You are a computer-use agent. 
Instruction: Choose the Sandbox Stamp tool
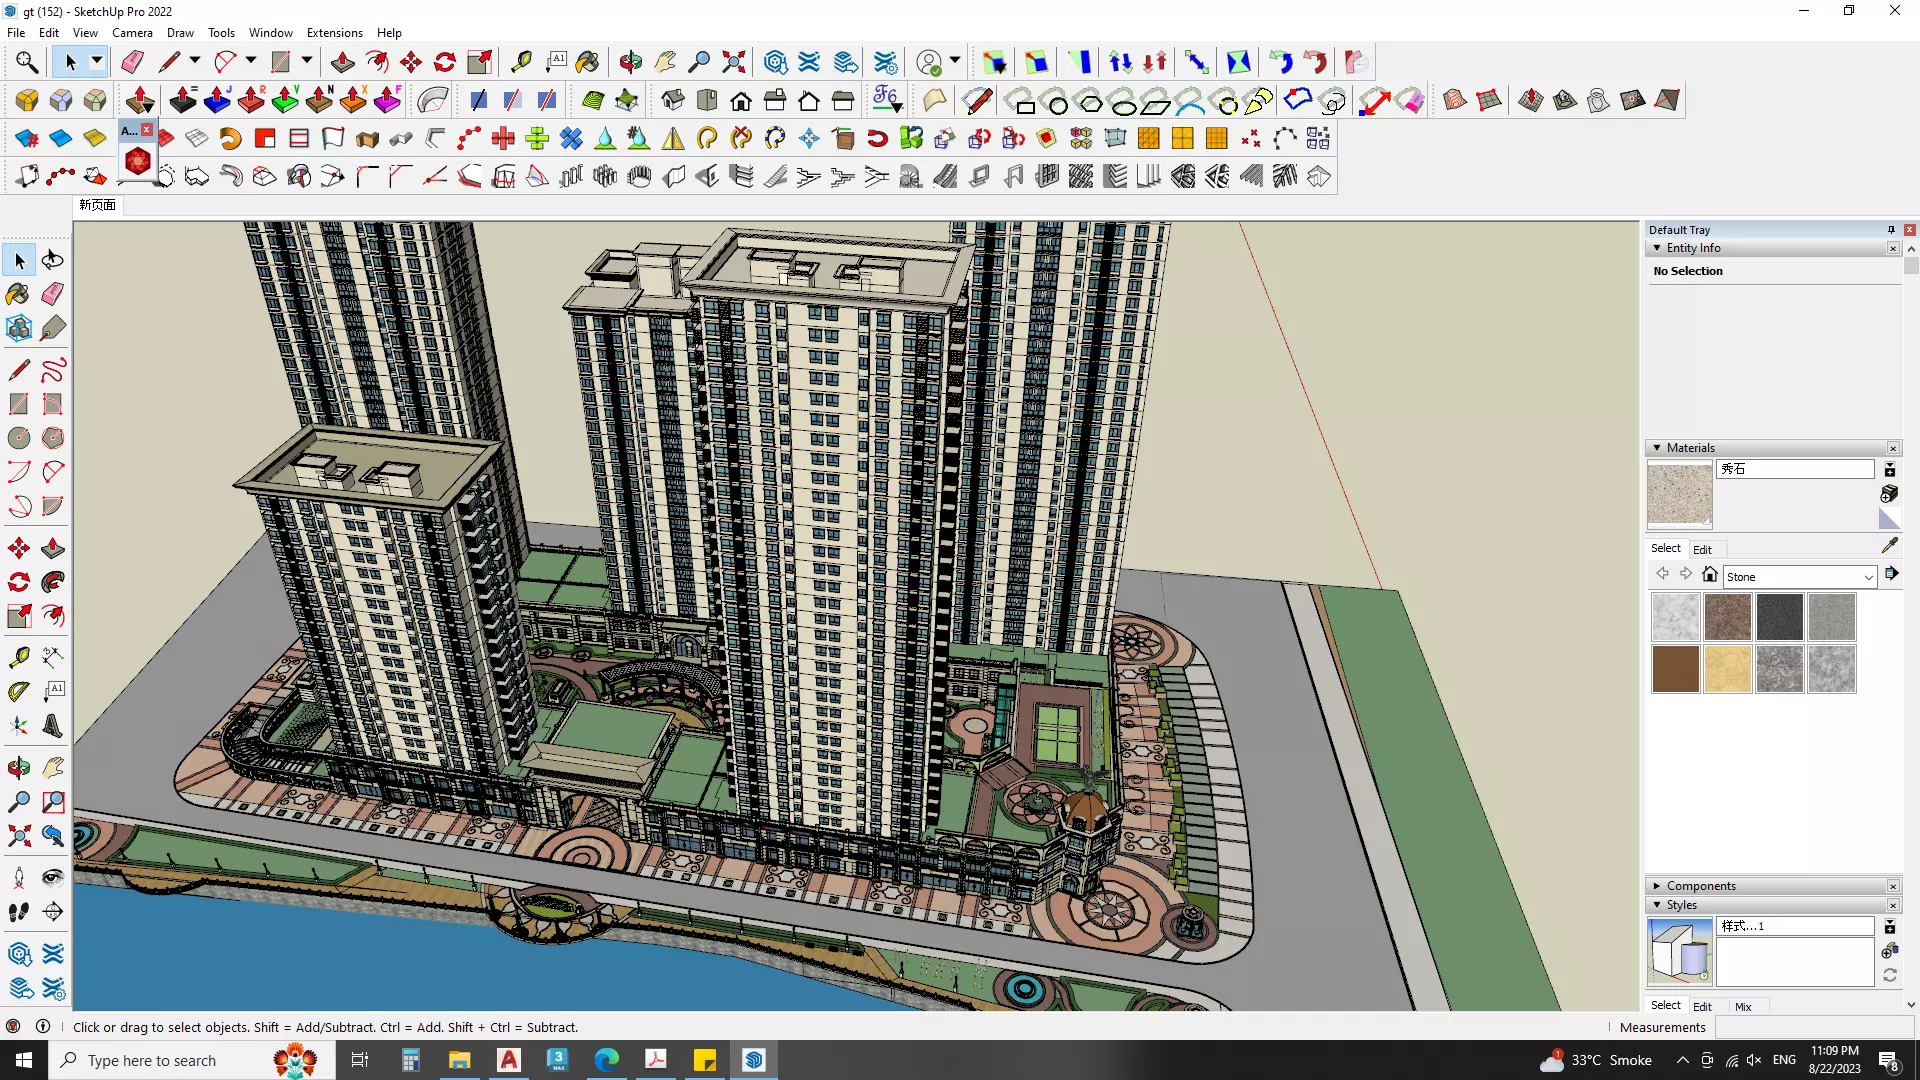tap(1565, 100)
